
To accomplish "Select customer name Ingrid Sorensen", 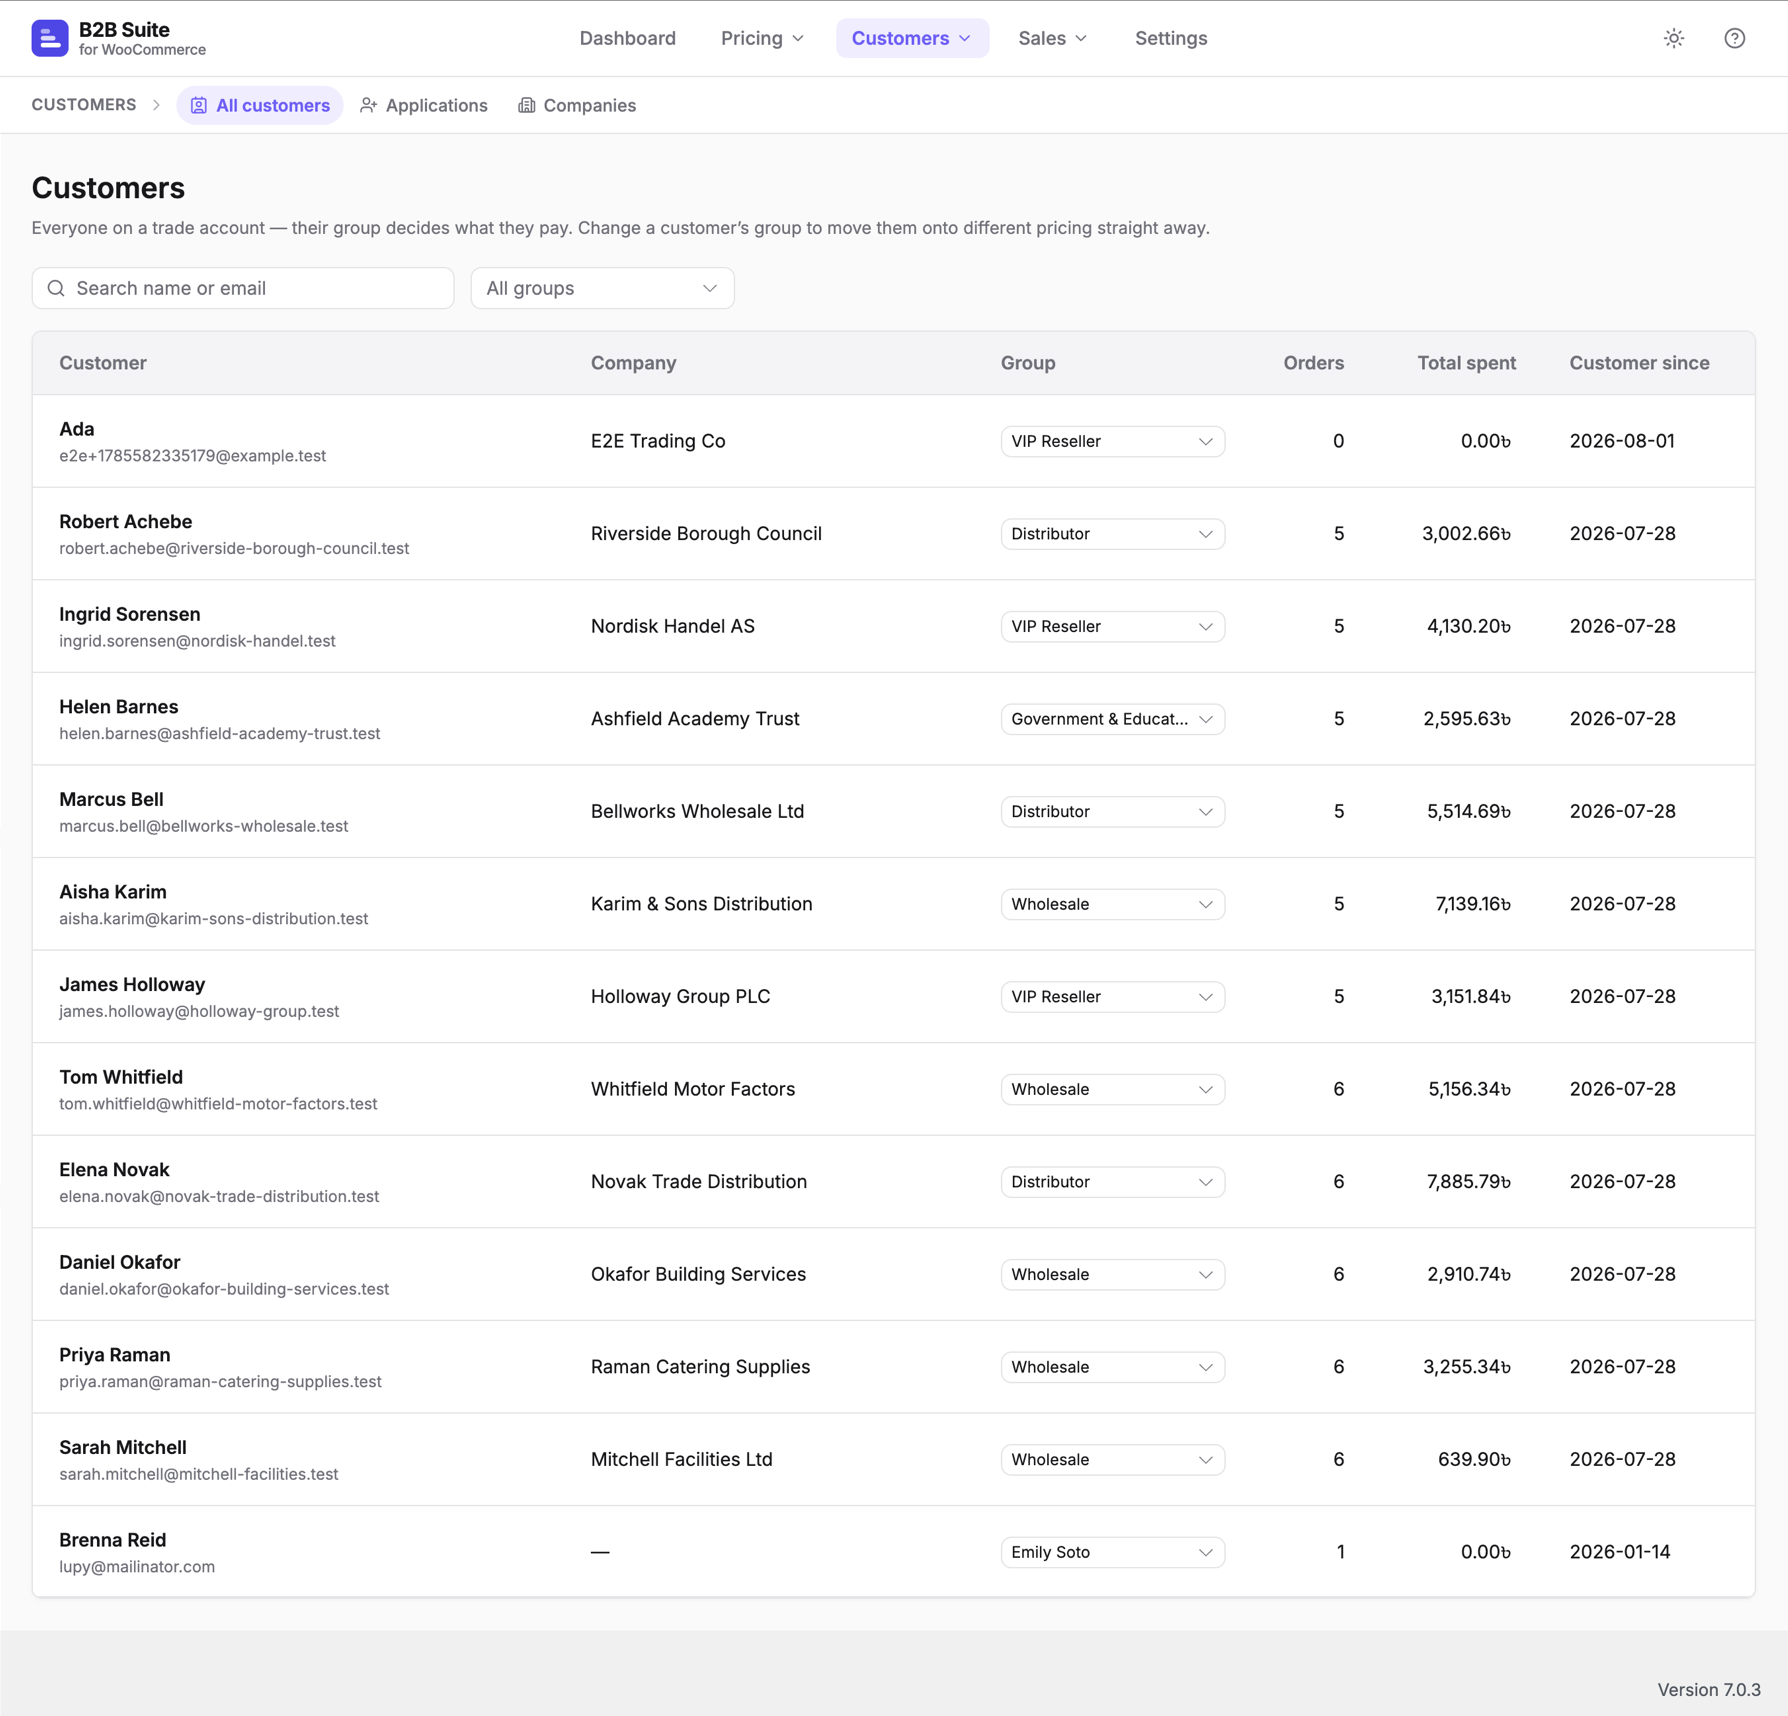I will point(130,614).
